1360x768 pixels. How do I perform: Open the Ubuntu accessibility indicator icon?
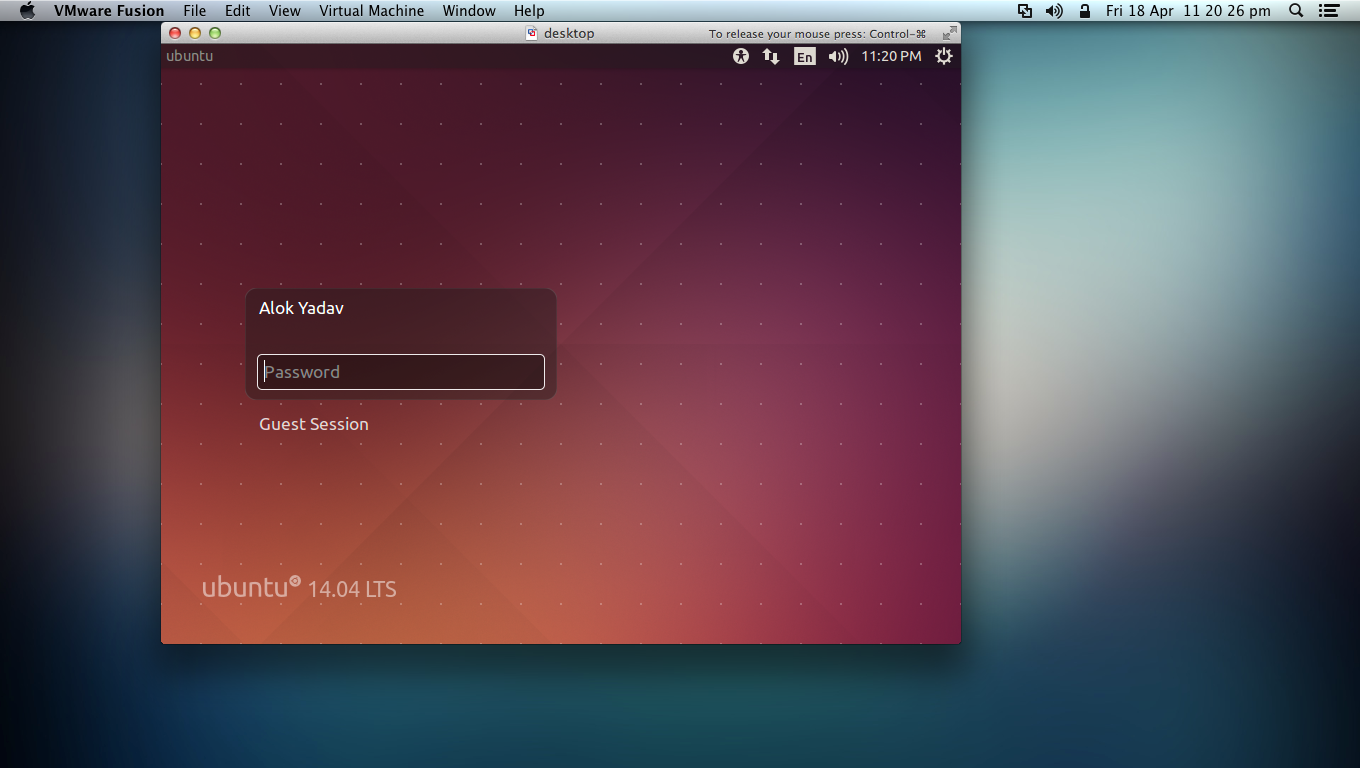pos(740,57)
